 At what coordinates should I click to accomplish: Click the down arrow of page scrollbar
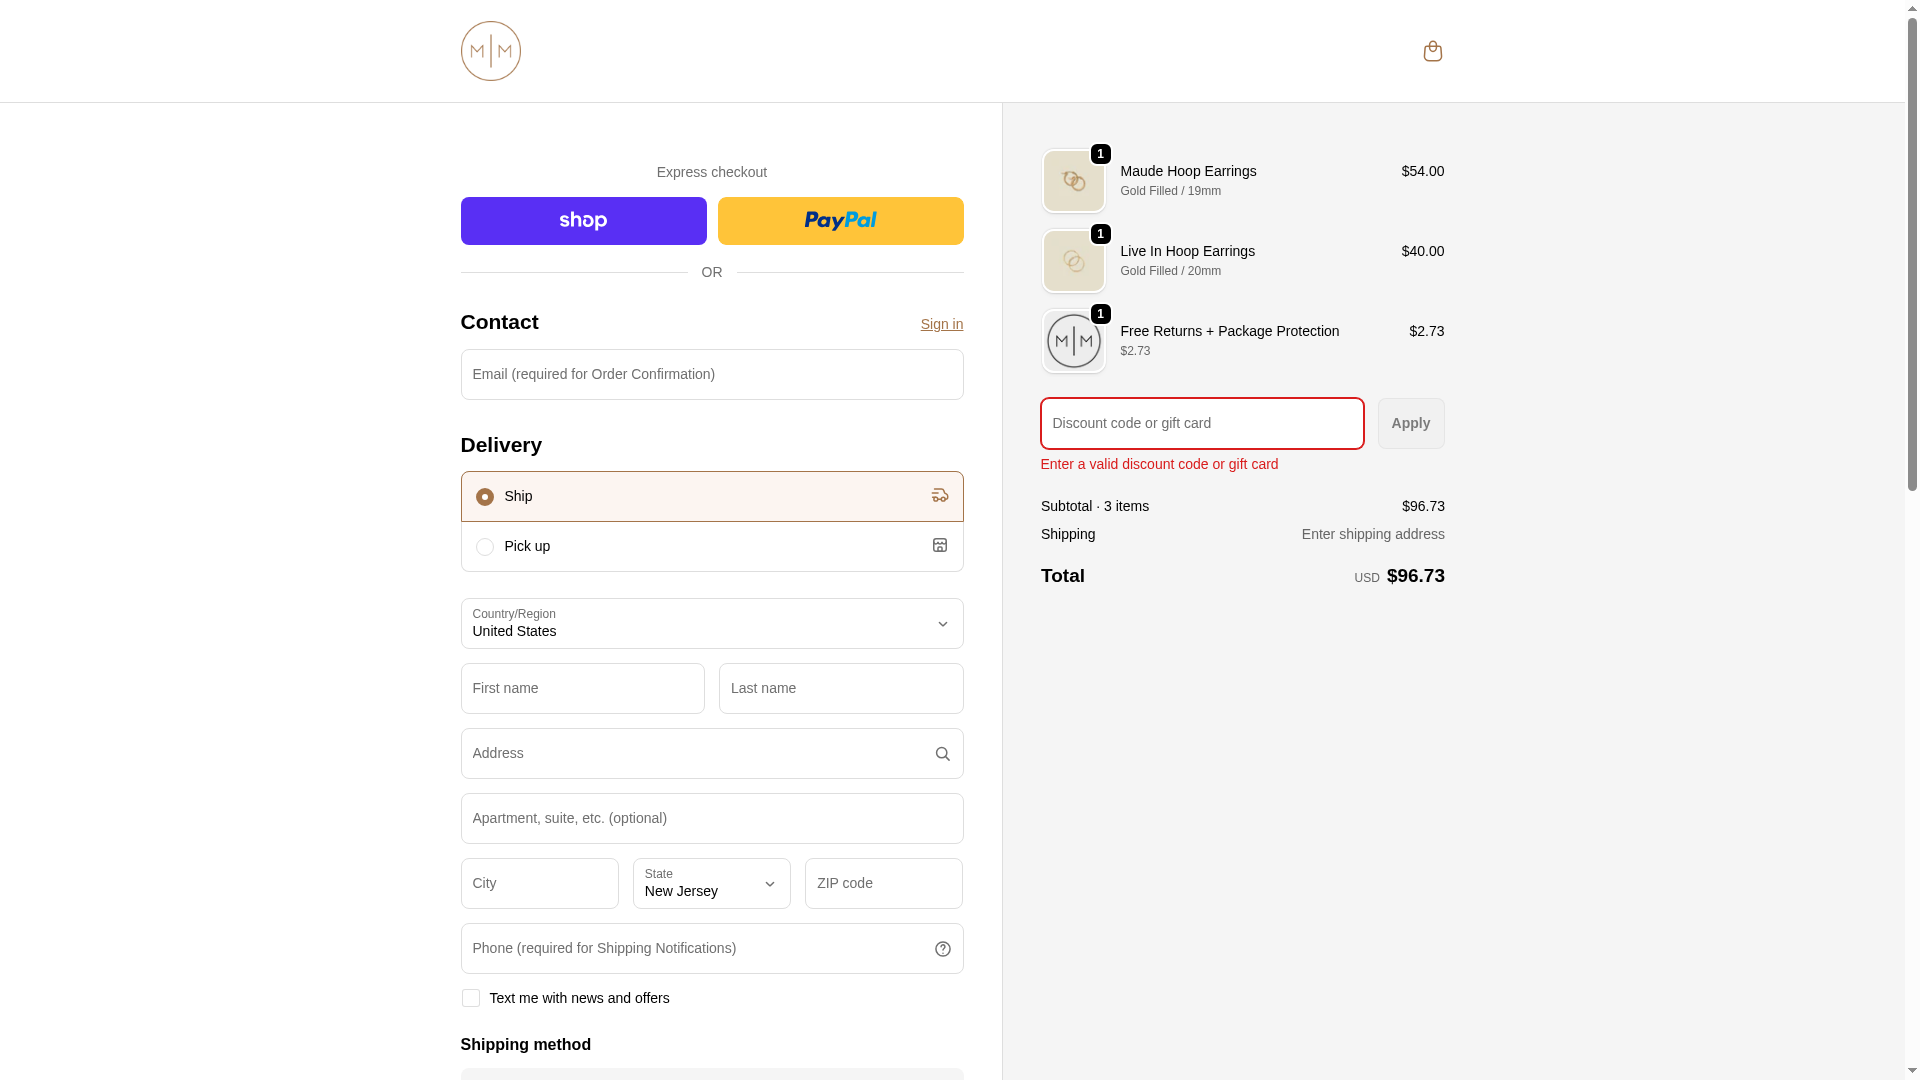tap(1912, 1070)
